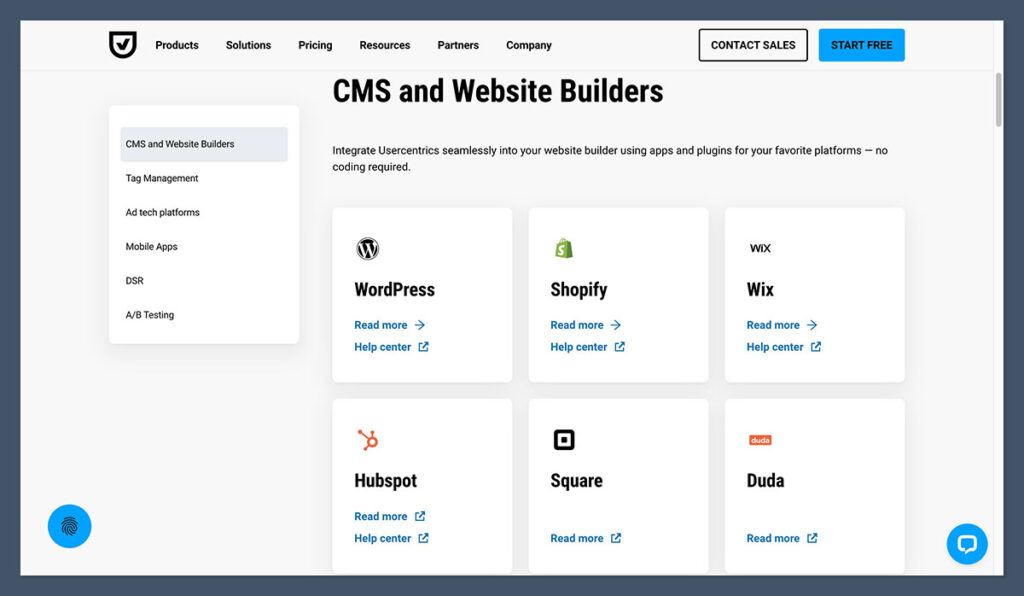Image resolution: width=1024 pixels, height=596 pixels.
Task: Click the WordPress logo icon
Action: (x=367, y=249)
